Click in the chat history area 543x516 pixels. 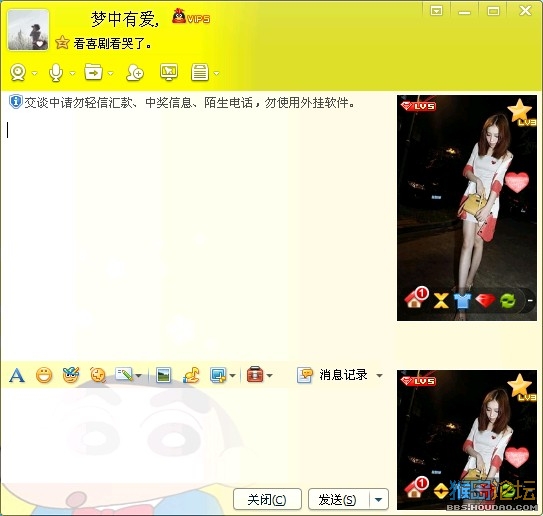coord(197,235)
